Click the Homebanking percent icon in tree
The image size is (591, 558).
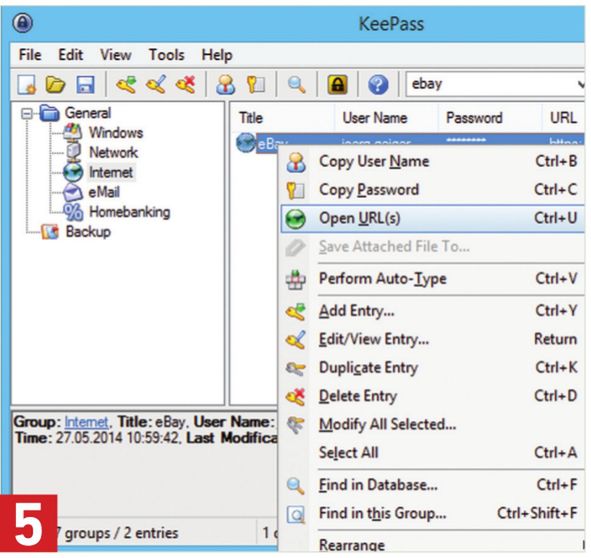[x=73, y=212]
